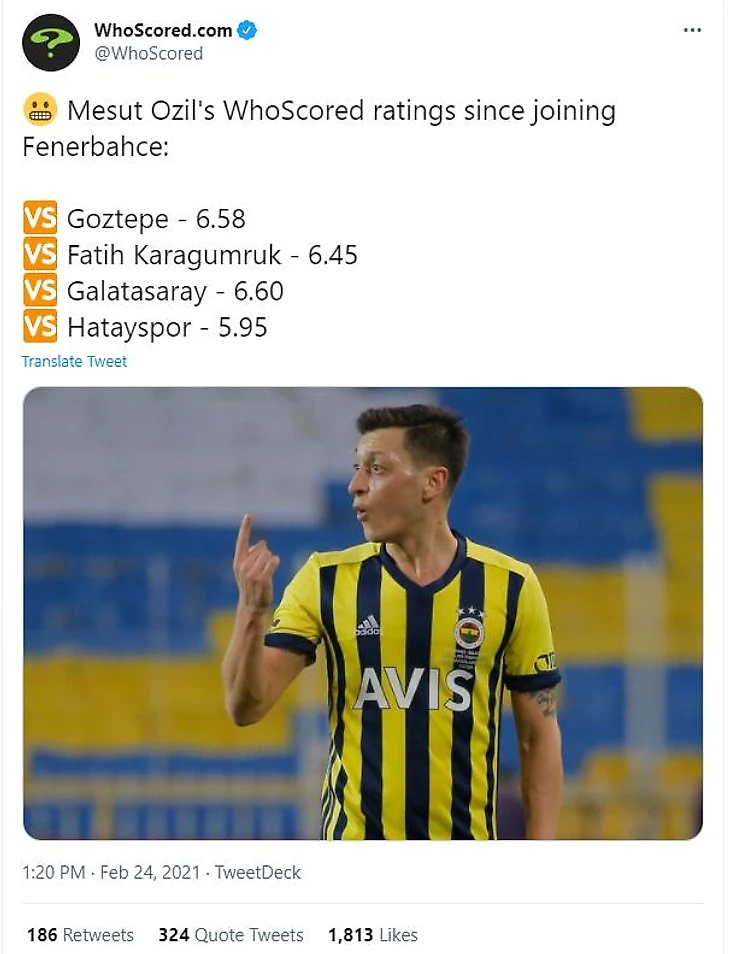Open the WhoScored profile avatar
730x954 pixels.
pos(51,43)
